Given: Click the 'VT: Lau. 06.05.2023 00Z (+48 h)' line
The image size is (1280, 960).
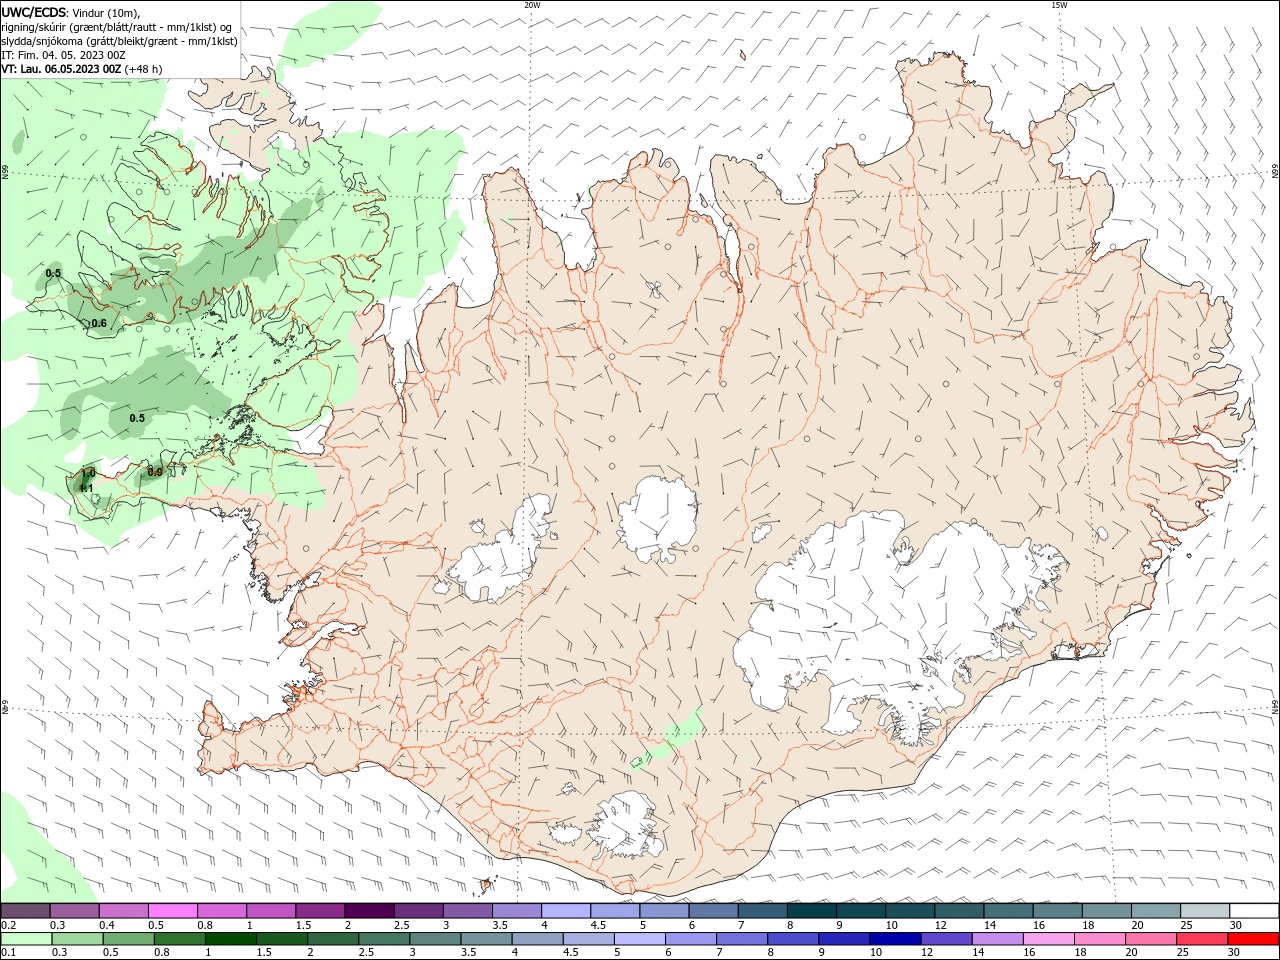Looking at the screenshot, I should 82,69.
